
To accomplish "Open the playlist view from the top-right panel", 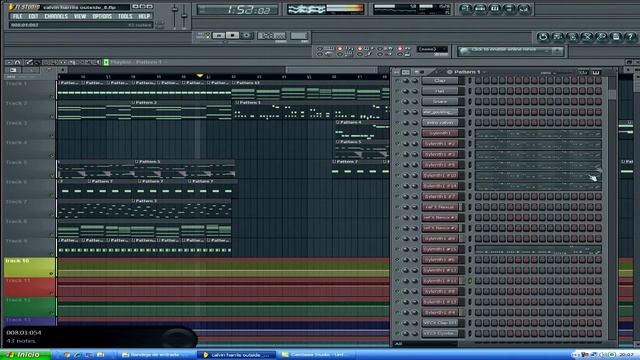I will [466, 9].
